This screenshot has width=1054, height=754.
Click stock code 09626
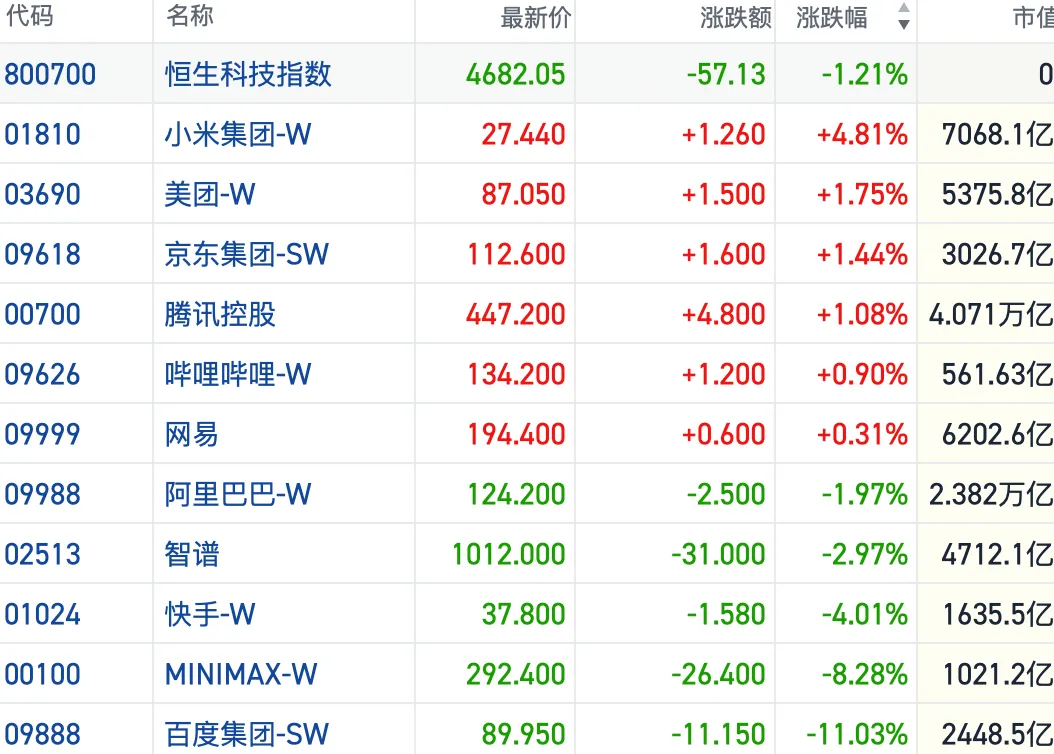pos(42,375)
